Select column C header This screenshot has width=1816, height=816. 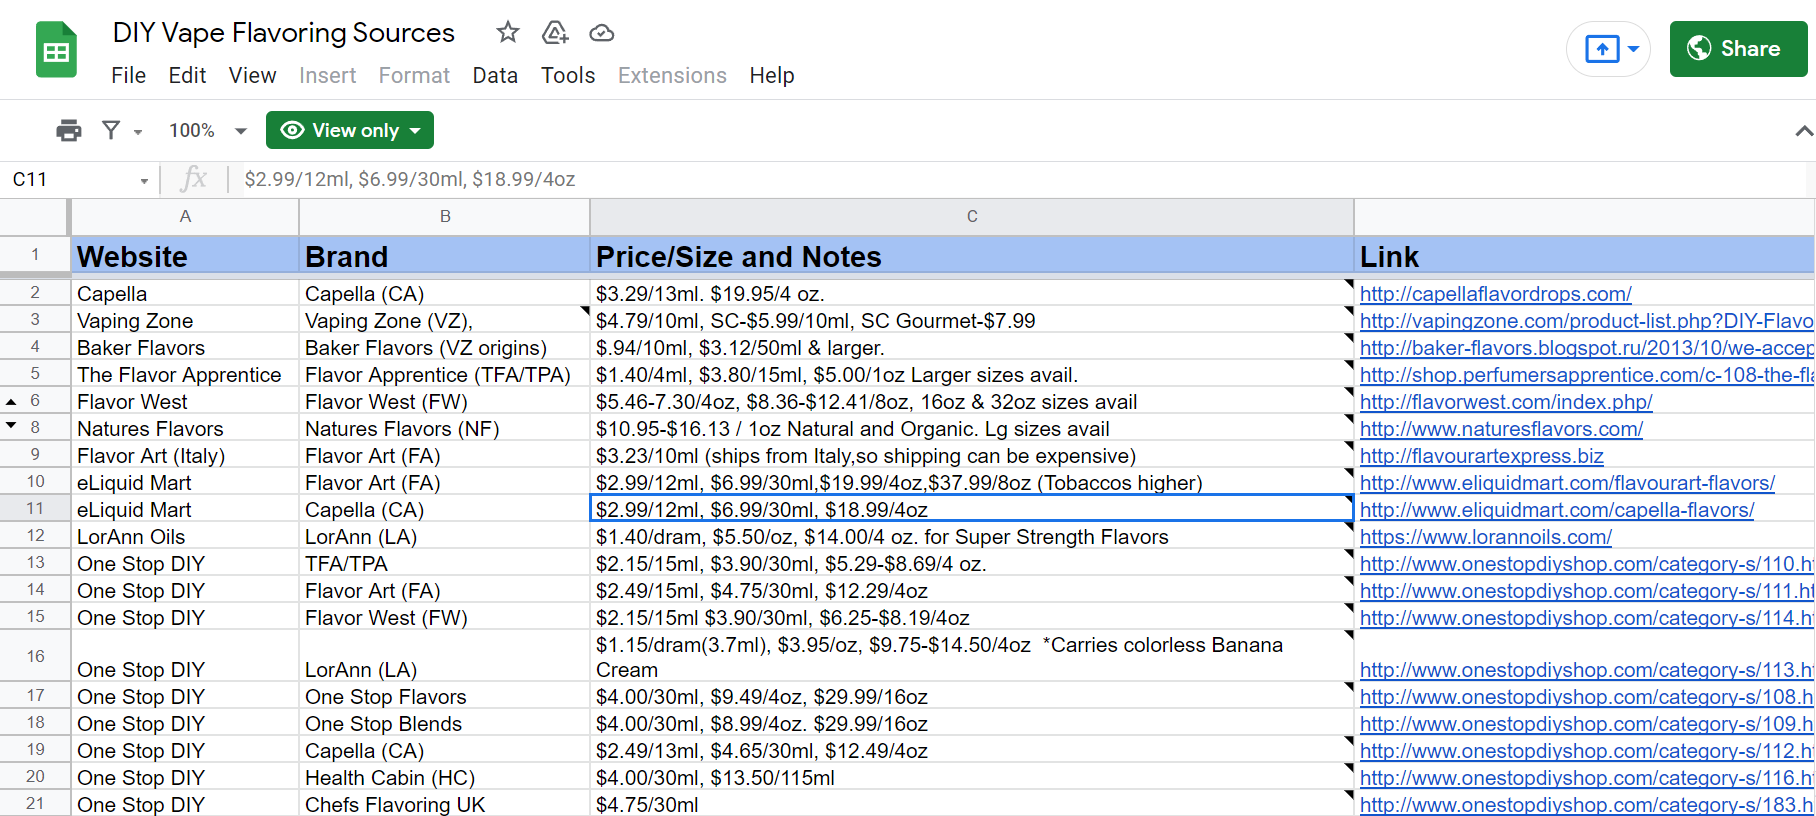pyautogui.click(x=972, y=216)
